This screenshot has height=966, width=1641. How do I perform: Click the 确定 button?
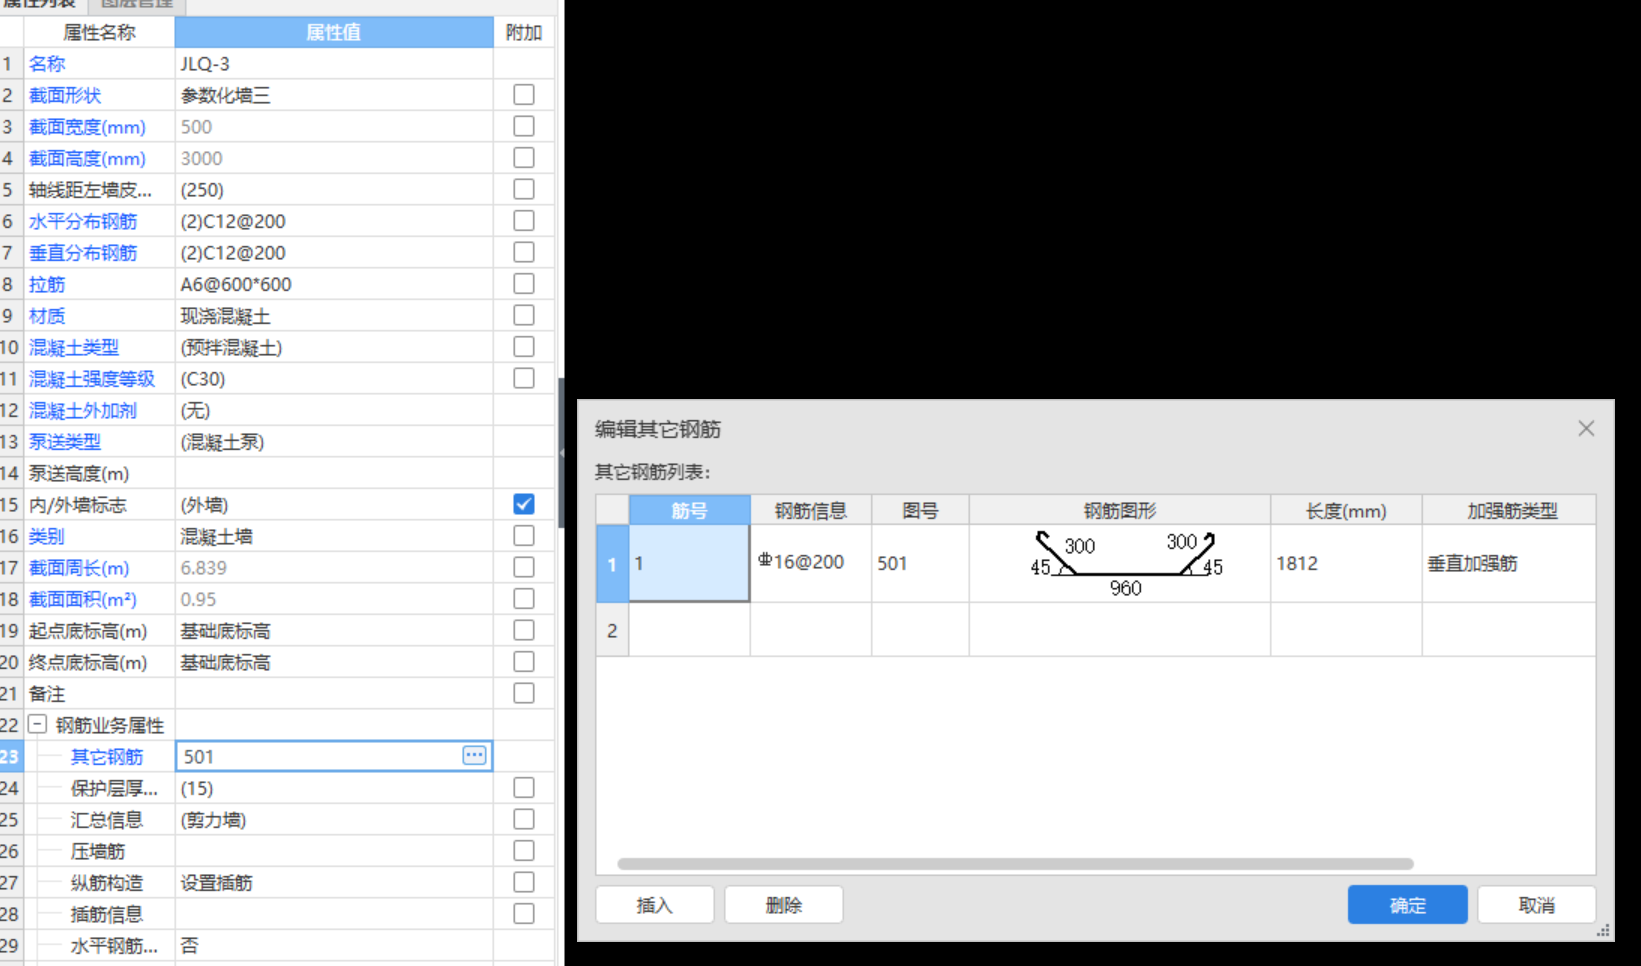pyautogui.click(x=1407, y=905)
